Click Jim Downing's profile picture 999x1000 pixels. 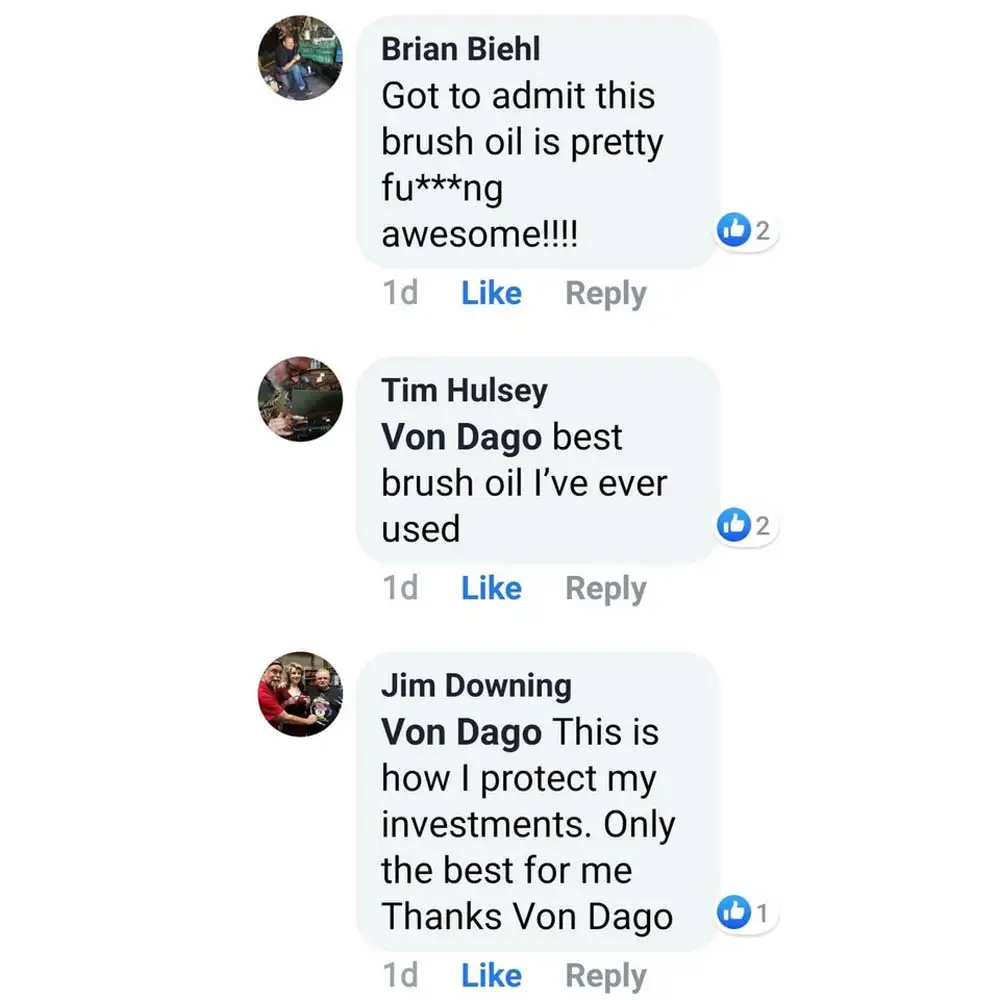300,694
